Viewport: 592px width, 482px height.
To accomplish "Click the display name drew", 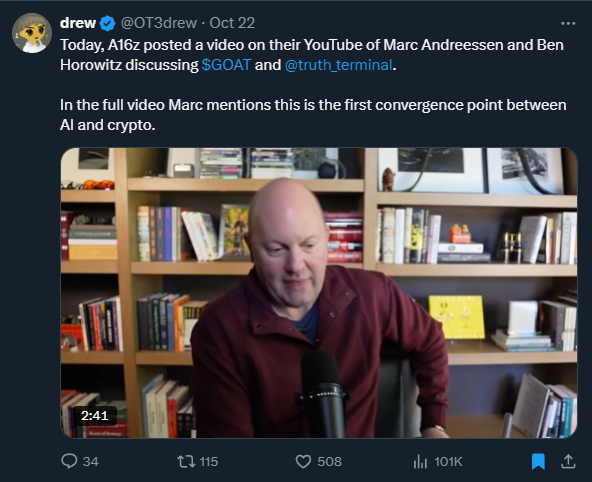I will coord(78,23).
